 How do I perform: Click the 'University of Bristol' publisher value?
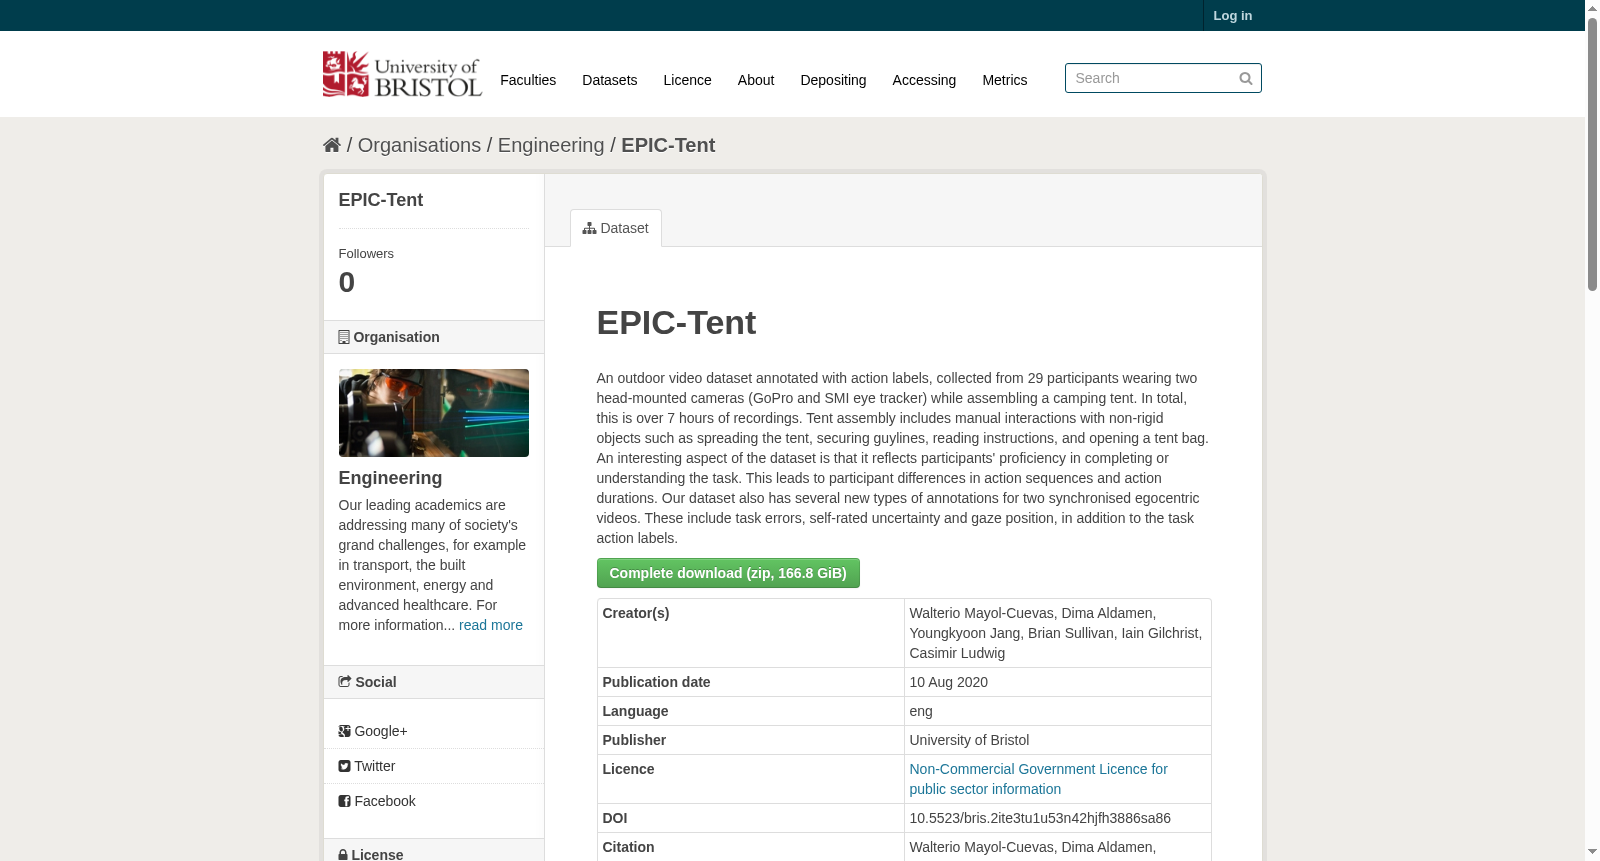pos(969,740)
